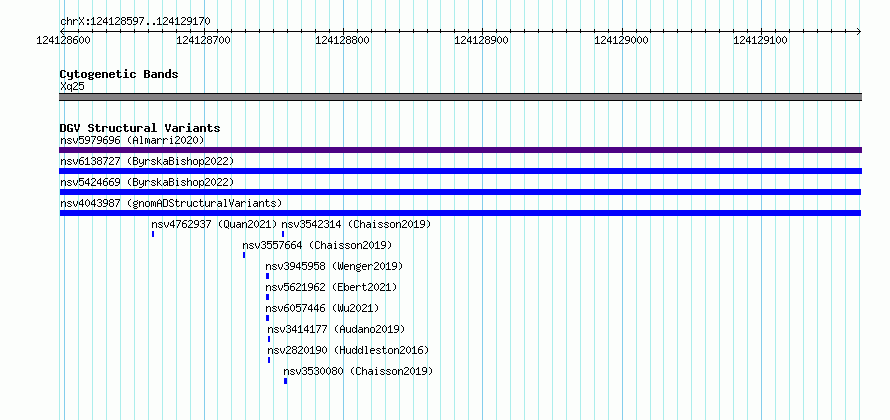The height and width of the screenshot is (420, 890).
Task: Click the nsv4762937 (Quan2021) variant label
Action: (x=214, y=224)
